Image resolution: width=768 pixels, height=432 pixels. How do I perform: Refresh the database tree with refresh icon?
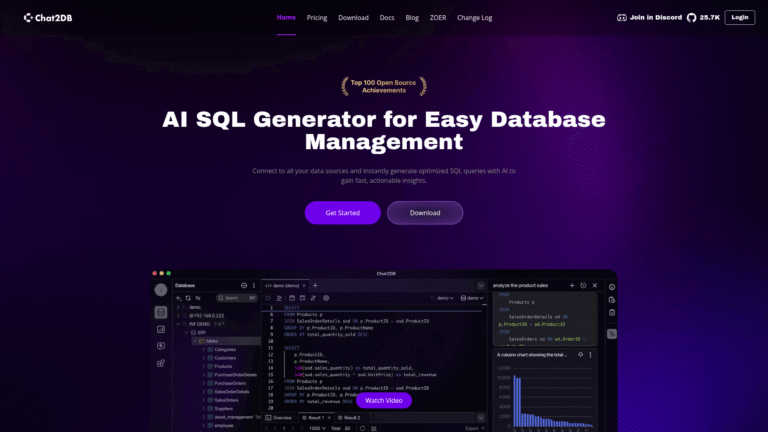188,298
